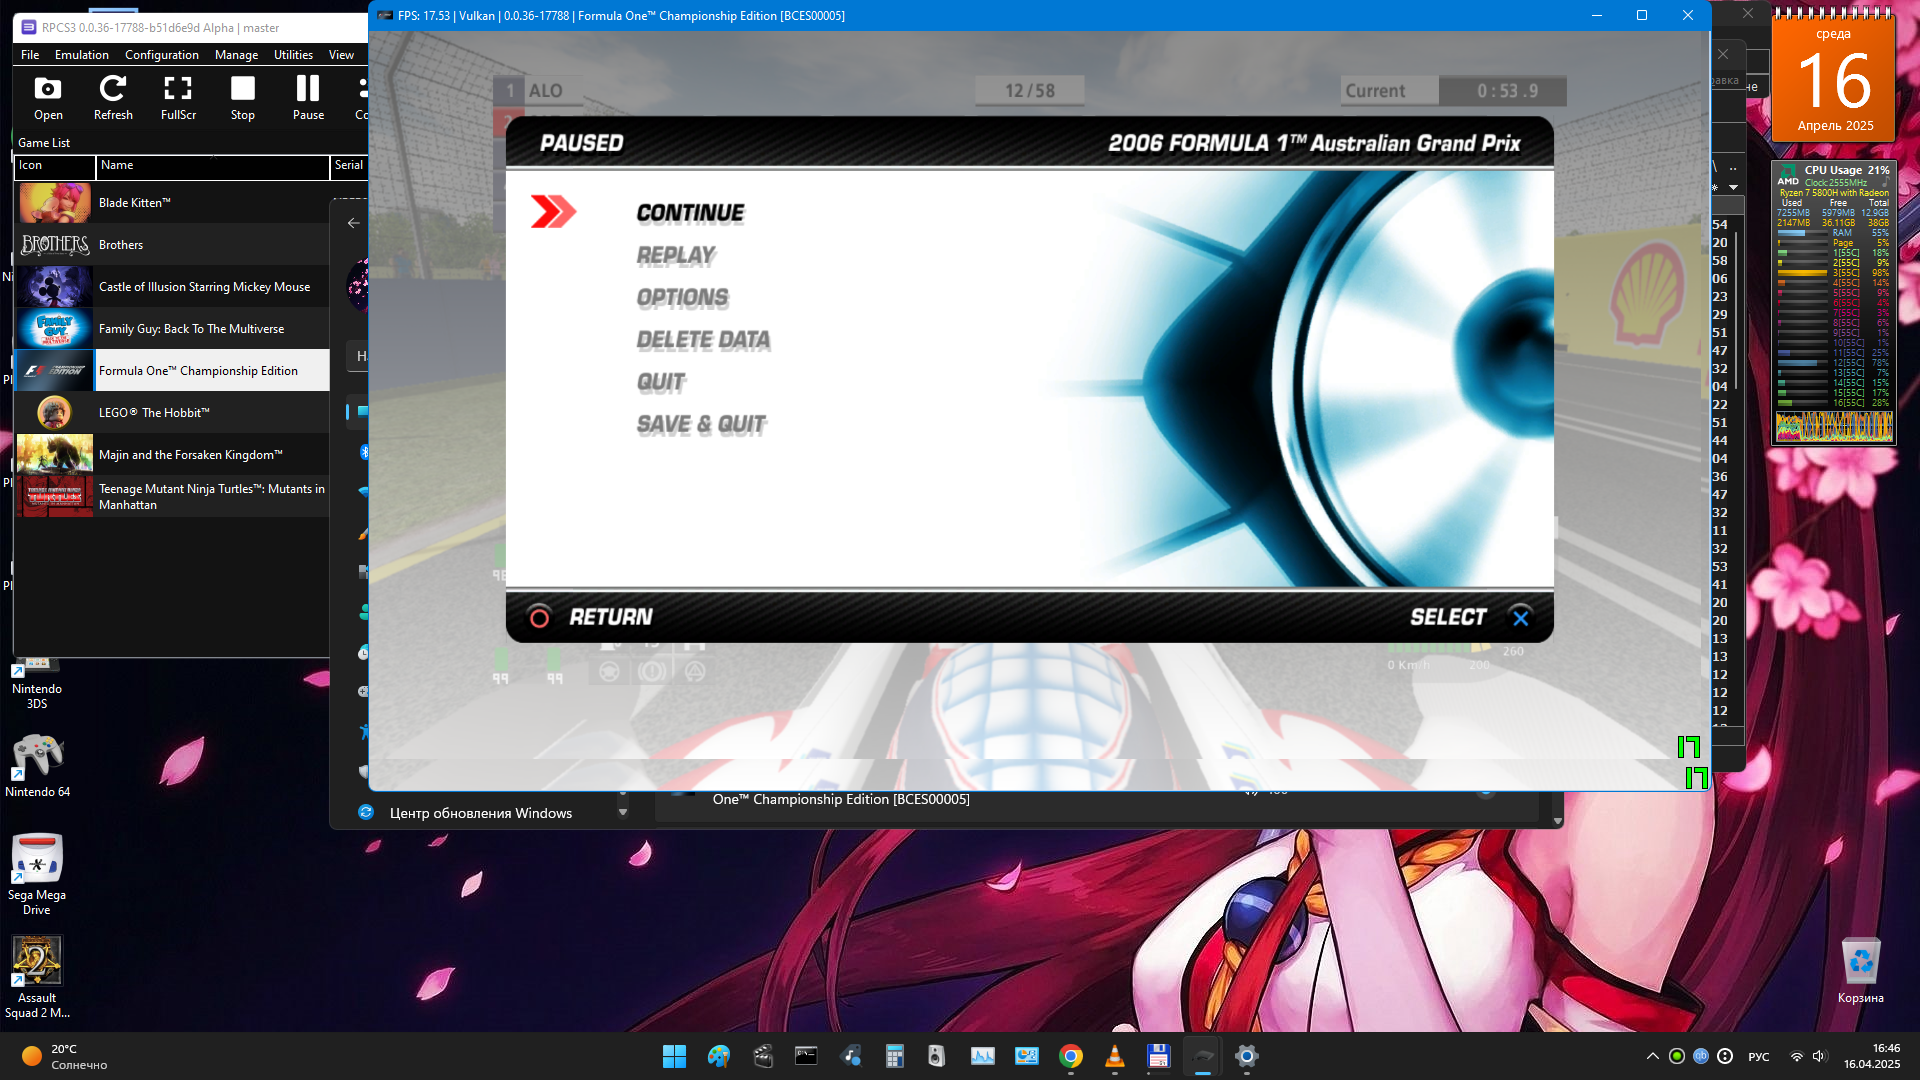Select Teenage Mutant Ninja Turtles: Mutants in Manhattan
Image resolution: width=1920 pixels, height=1080 pixels.
172,497
